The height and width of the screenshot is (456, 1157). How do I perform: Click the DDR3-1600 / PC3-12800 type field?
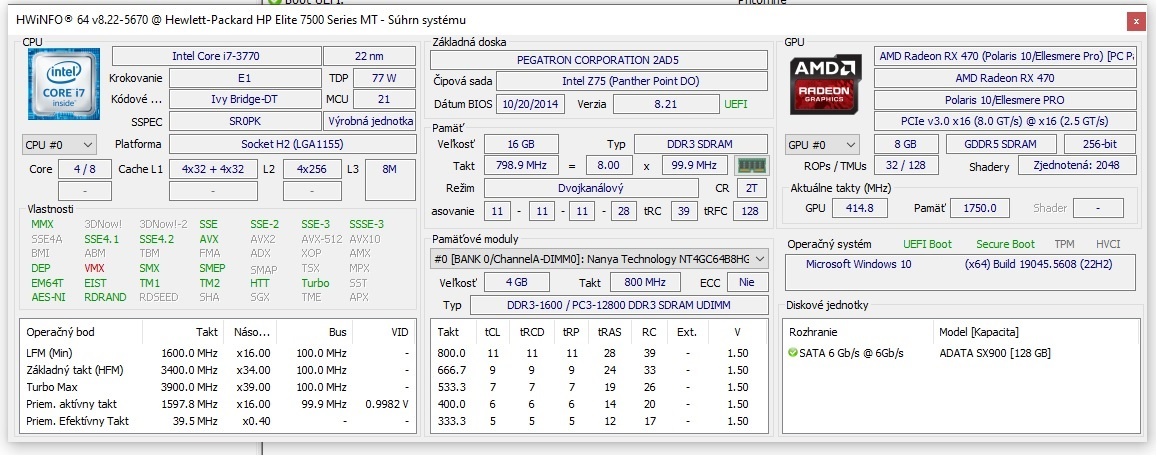(618, 305)
